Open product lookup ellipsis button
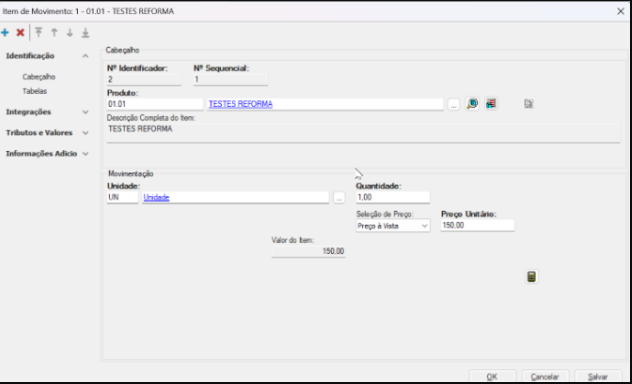 (x=453, y=104)
